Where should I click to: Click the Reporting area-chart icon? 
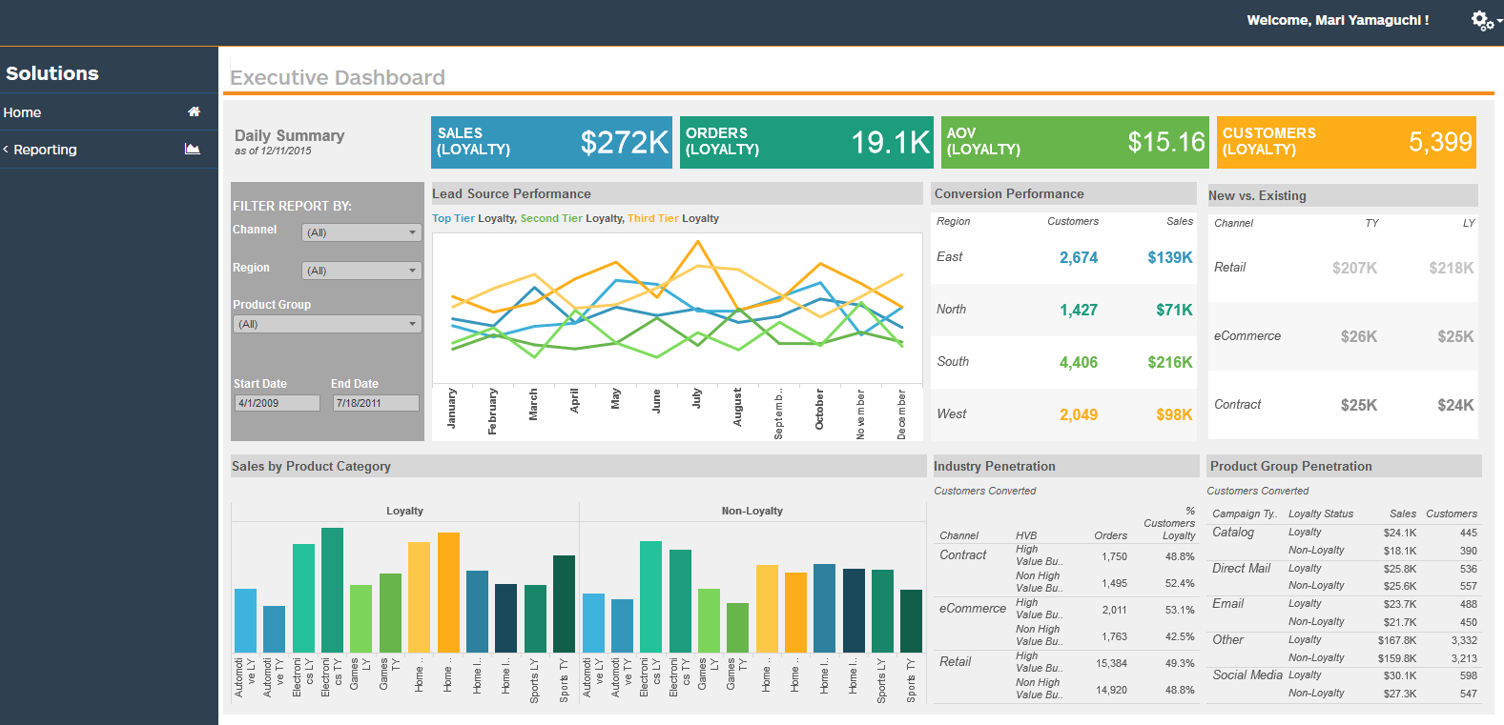(x=193, y=149)
